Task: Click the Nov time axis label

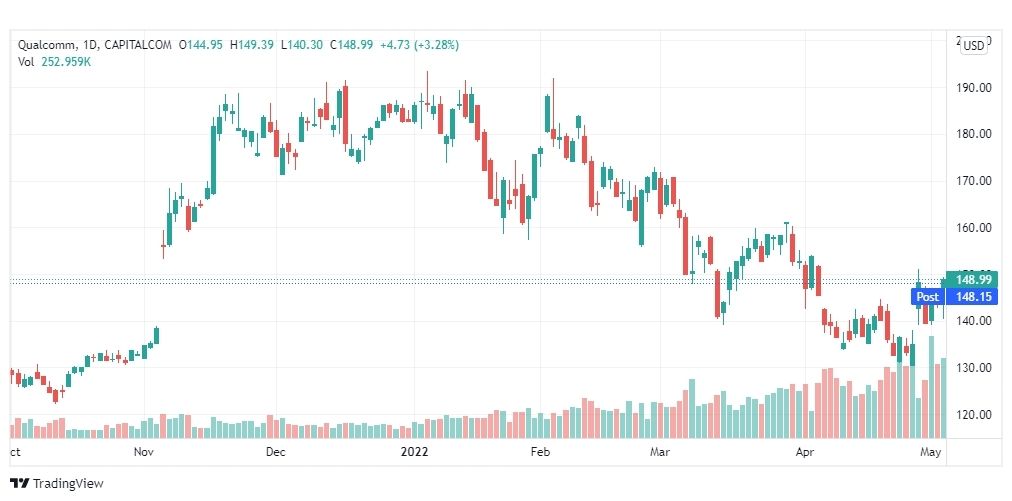Action: click(143, 451)
